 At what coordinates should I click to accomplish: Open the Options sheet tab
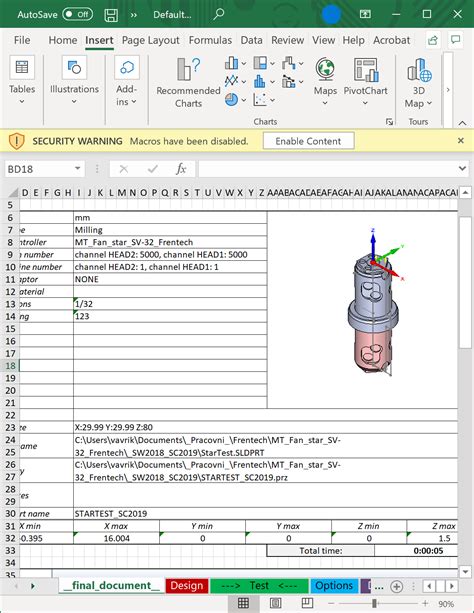coord(334,586)
